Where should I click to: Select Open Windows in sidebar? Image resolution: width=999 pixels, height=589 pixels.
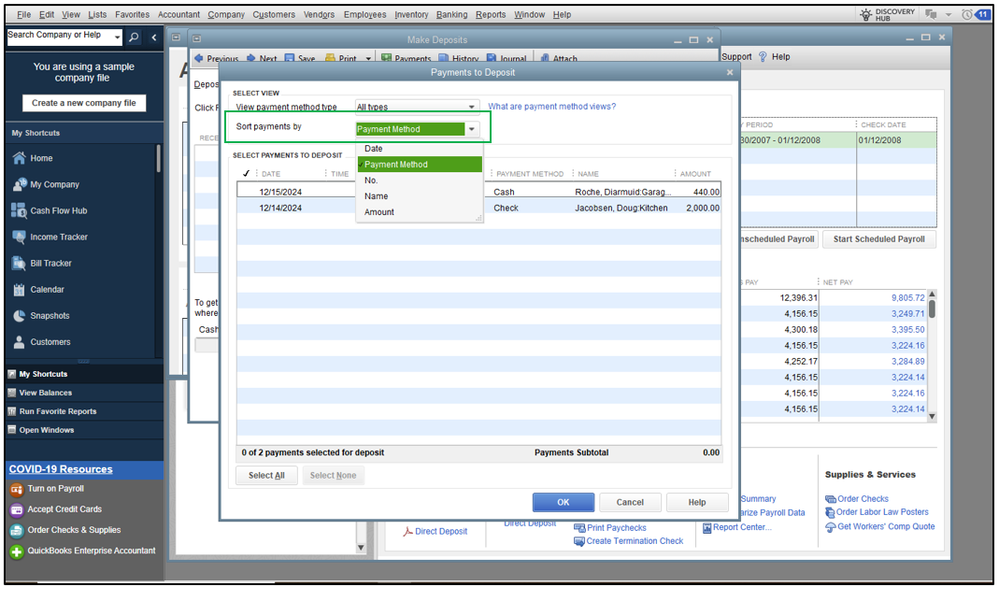point(46,430)
